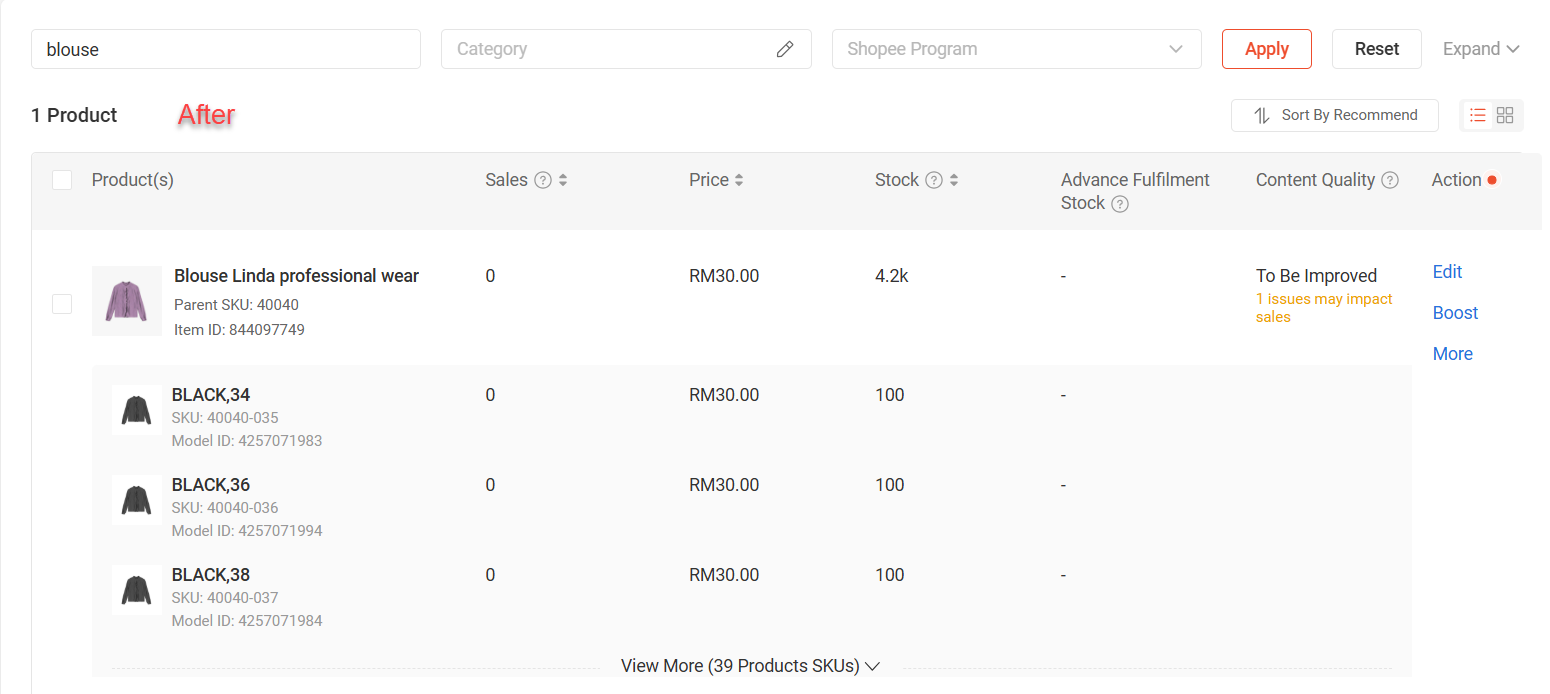
Task: Switch to list view layout icon
Action: (x=1477, y=115)
